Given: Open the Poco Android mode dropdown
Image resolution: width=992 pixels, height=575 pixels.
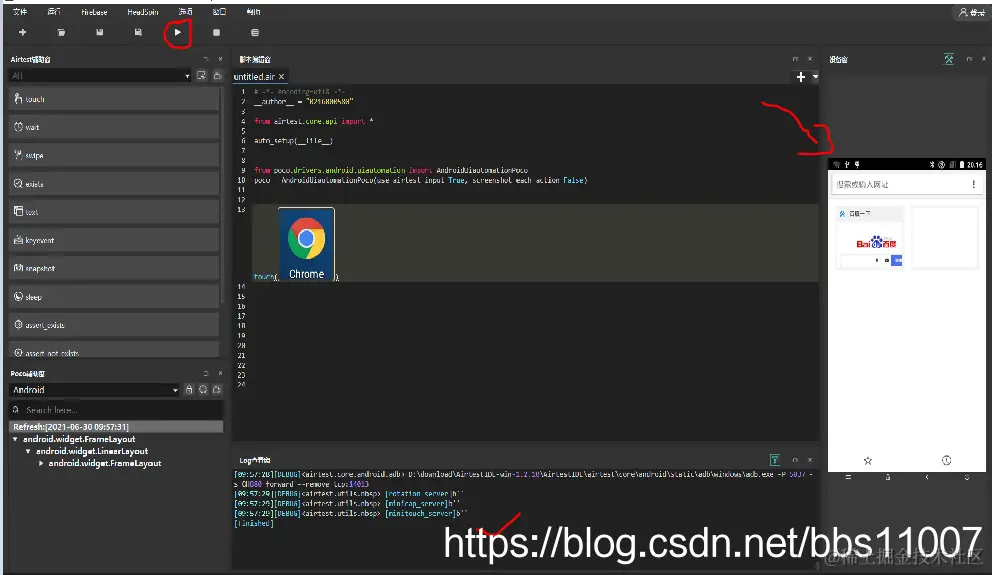Looking at the screenshot, I should (x=94, y=390).
